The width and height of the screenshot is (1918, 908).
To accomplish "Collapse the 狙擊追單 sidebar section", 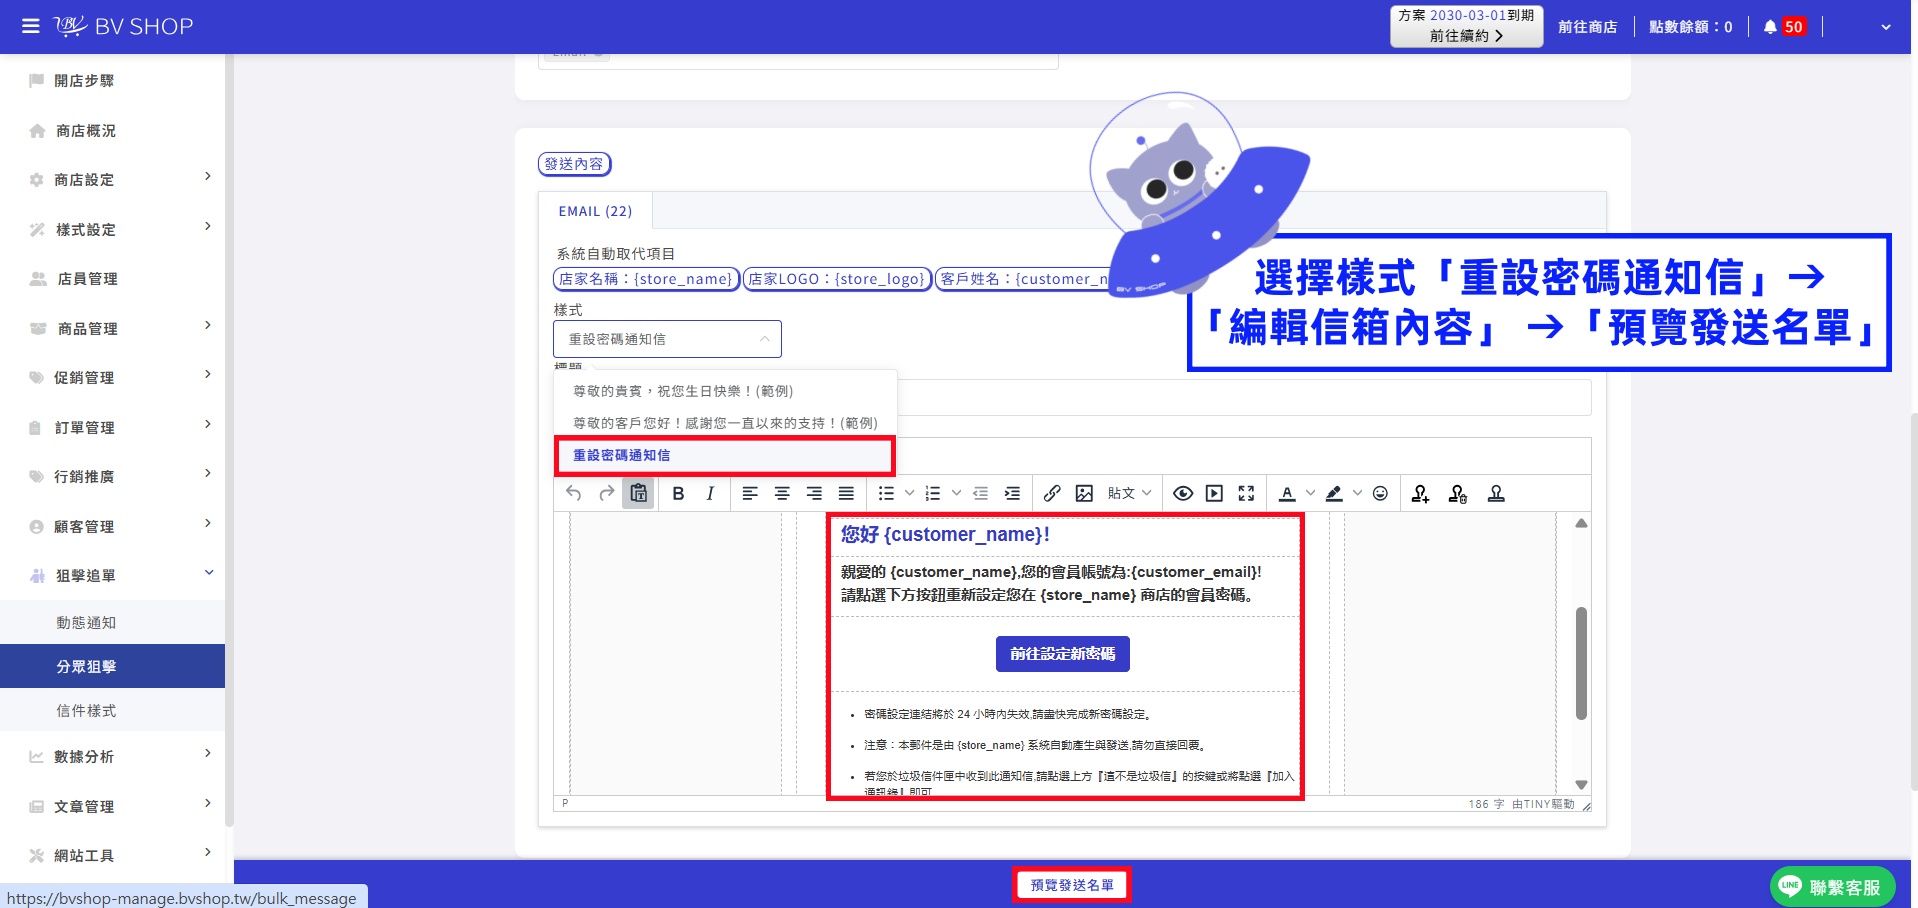I will coord(112,575).
